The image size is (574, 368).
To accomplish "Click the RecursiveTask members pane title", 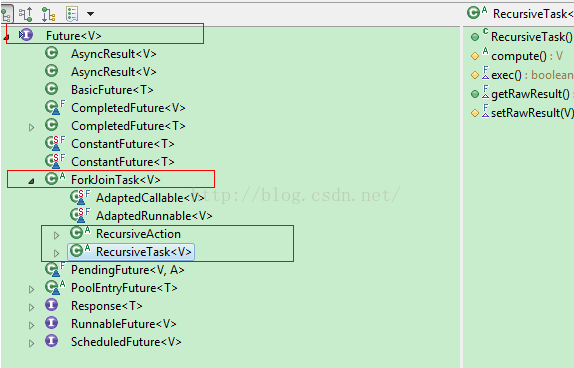I will click(533, 14).
